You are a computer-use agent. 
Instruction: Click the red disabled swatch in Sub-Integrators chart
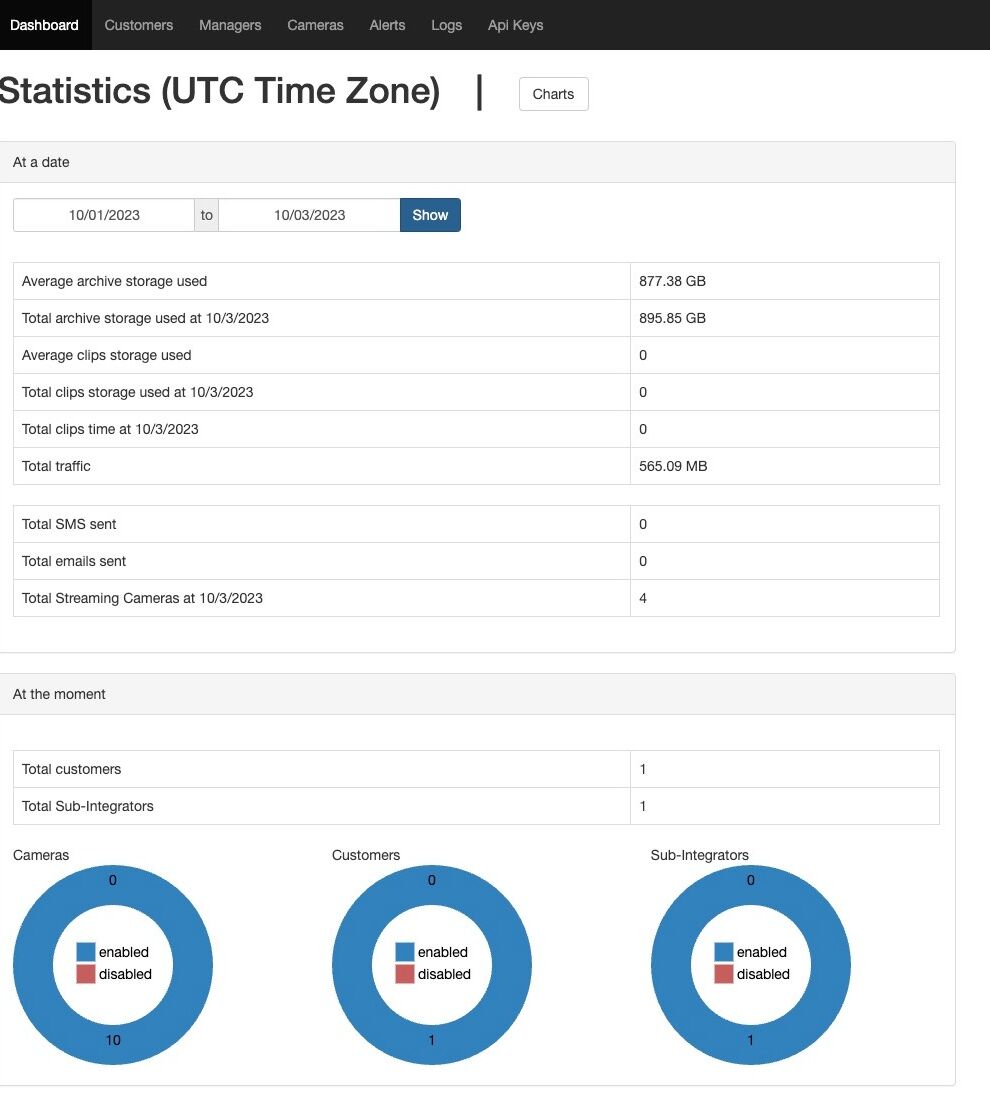click(x=724, y=974)
